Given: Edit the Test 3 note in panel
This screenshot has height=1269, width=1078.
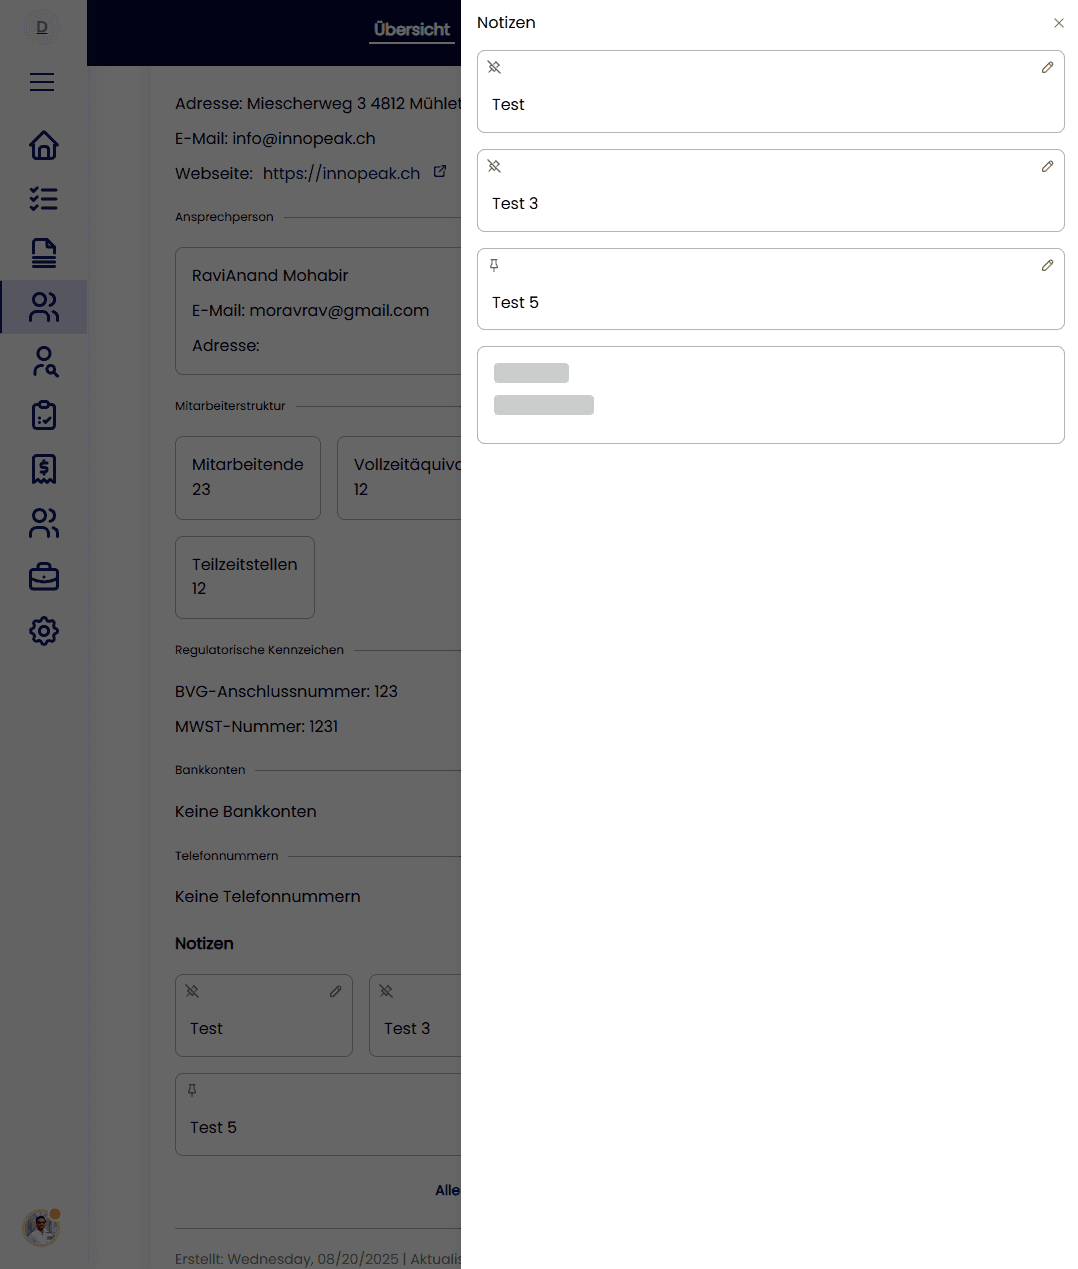Looking at the screenshot, I should [x=1047, y=166].
